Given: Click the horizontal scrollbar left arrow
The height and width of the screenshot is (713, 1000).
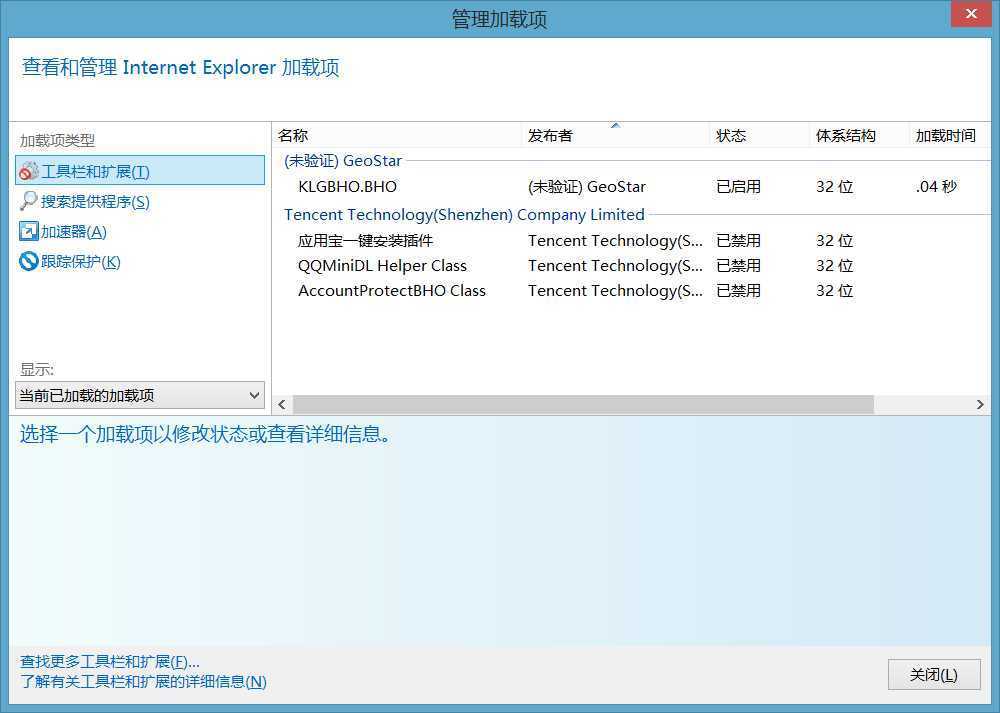Looking at the screenshot, I should coord(282,404).
